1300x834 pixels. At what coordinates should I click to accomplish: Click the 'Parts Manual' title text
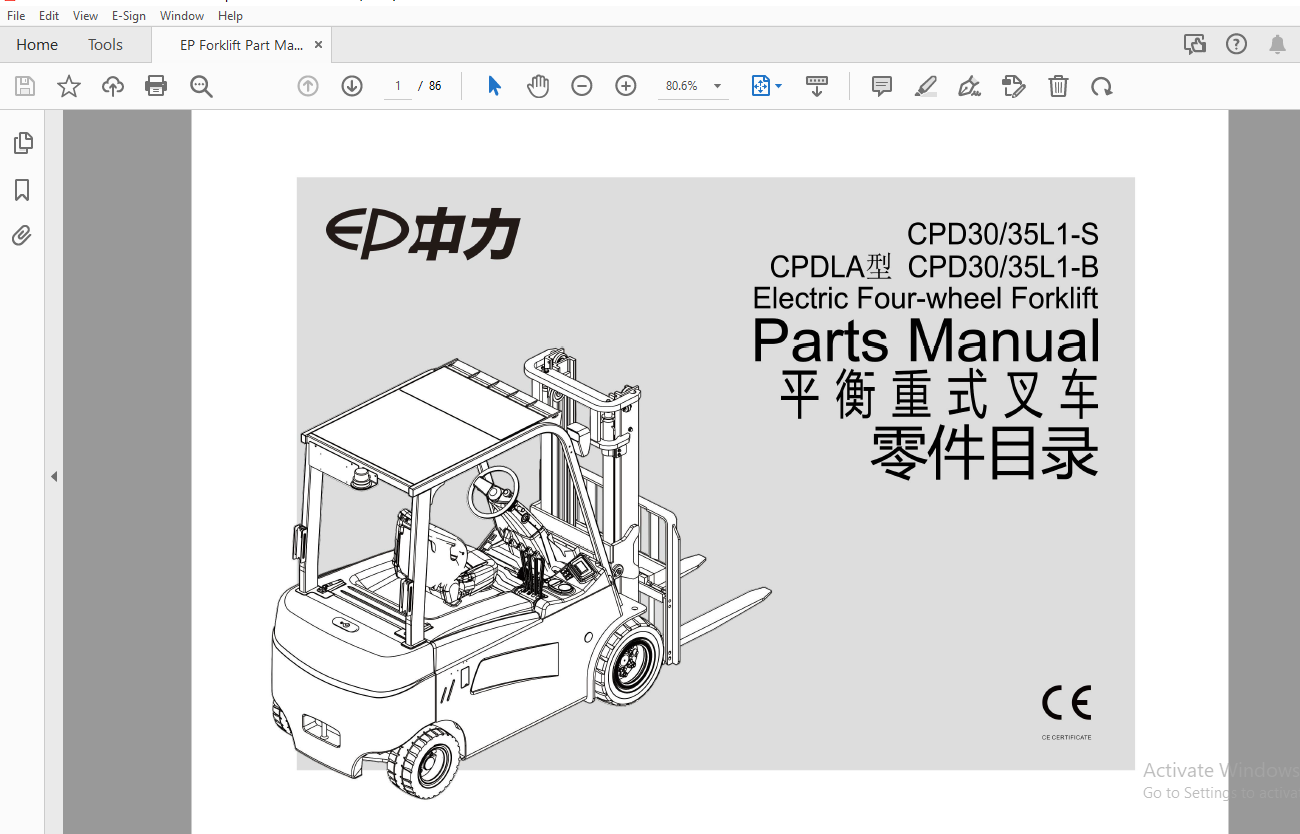926,340
